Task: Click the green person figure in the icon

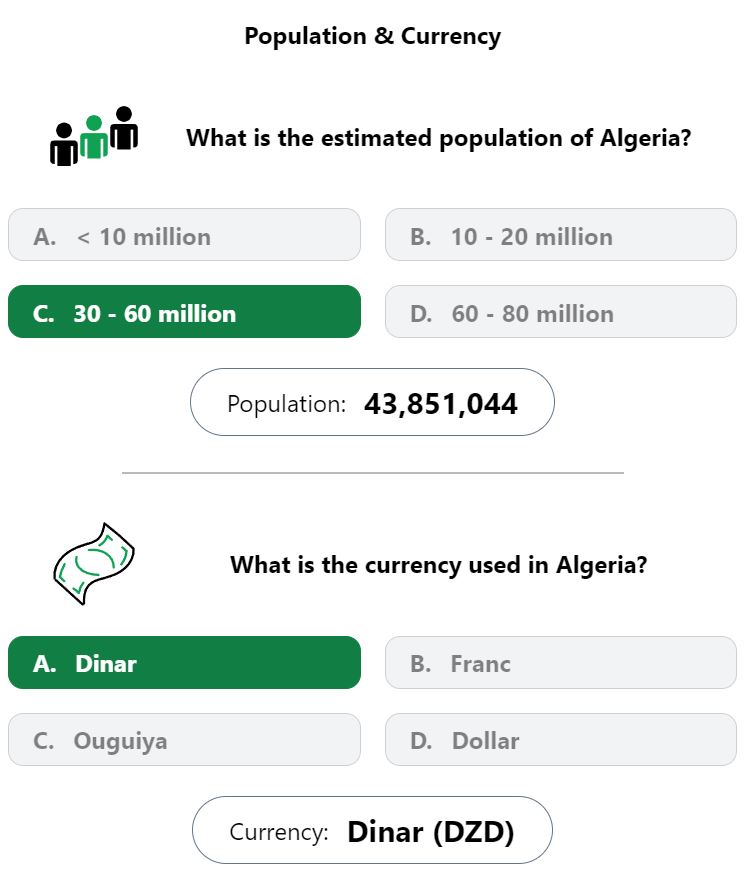Action: (94, 137)
